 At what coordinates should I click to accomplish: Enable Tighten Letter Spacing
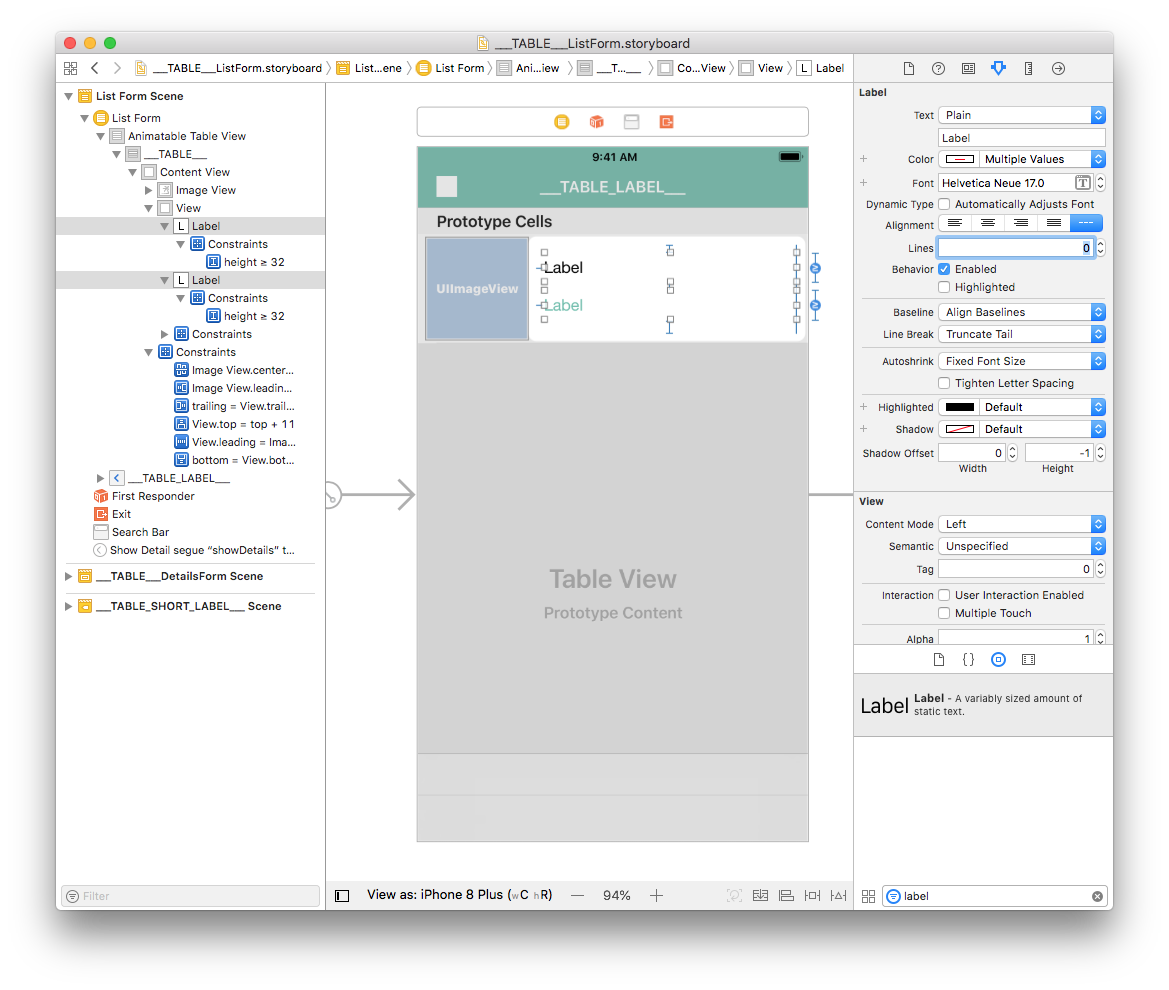pyautogui.click(x=944, y=382)
